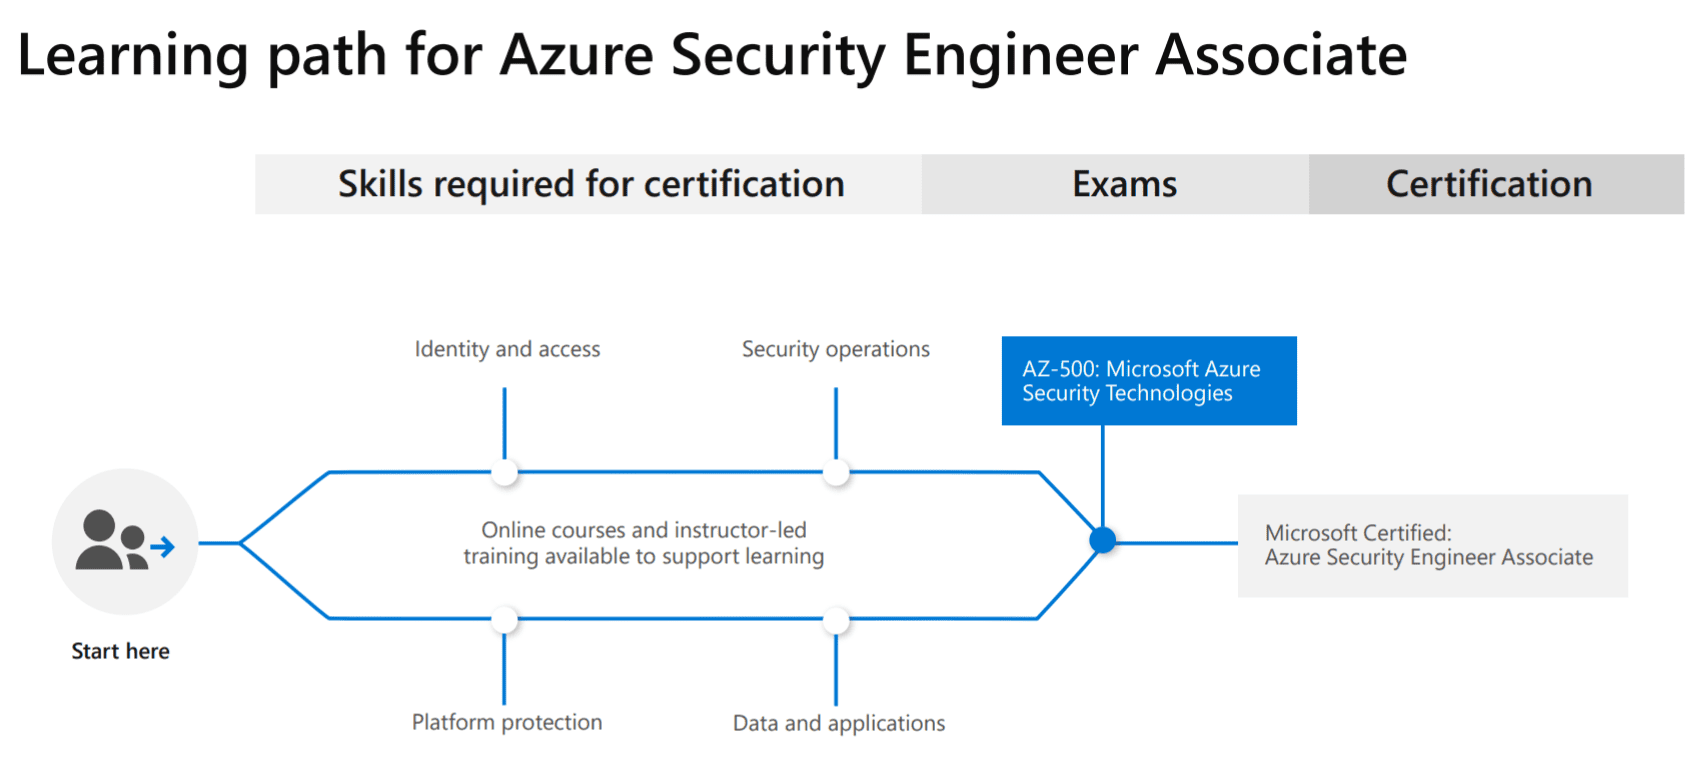The width and height of the screenshot is (1693, 781).
Task: Click the Security operations label
Action: 836,349
